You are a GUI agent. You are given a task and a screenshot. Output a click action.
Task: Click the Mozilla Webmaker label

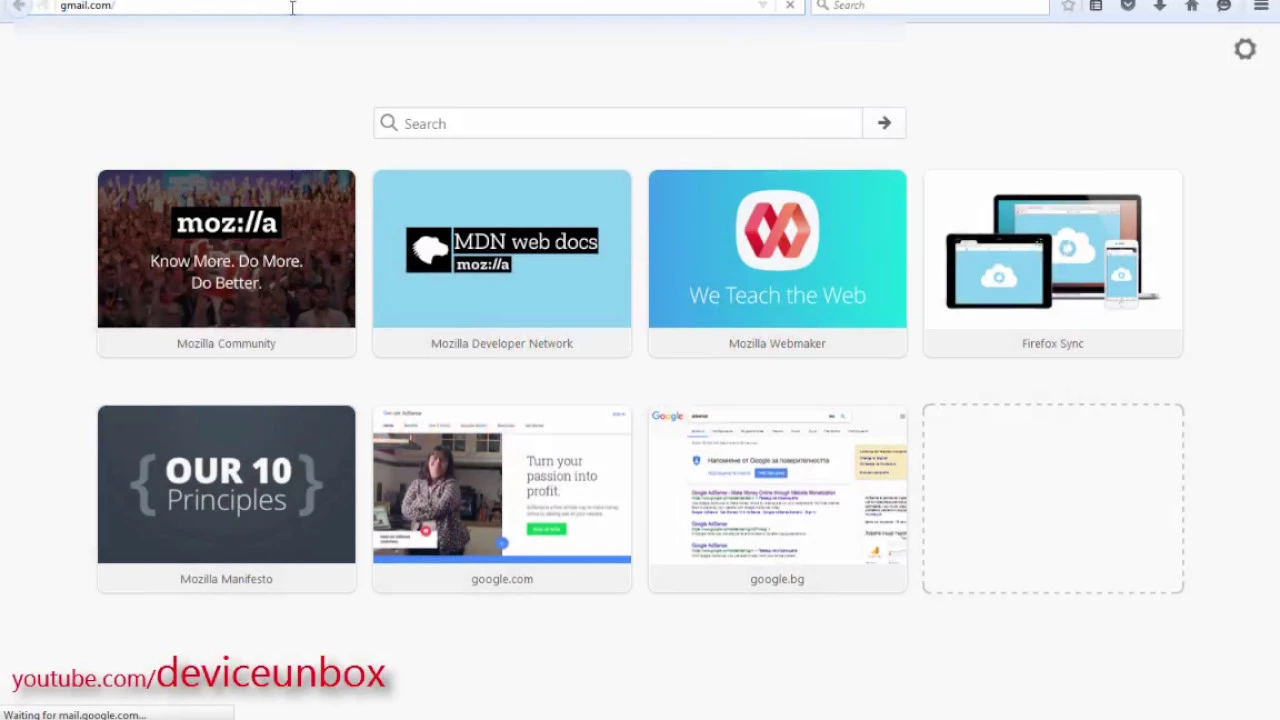coord(777,343)
